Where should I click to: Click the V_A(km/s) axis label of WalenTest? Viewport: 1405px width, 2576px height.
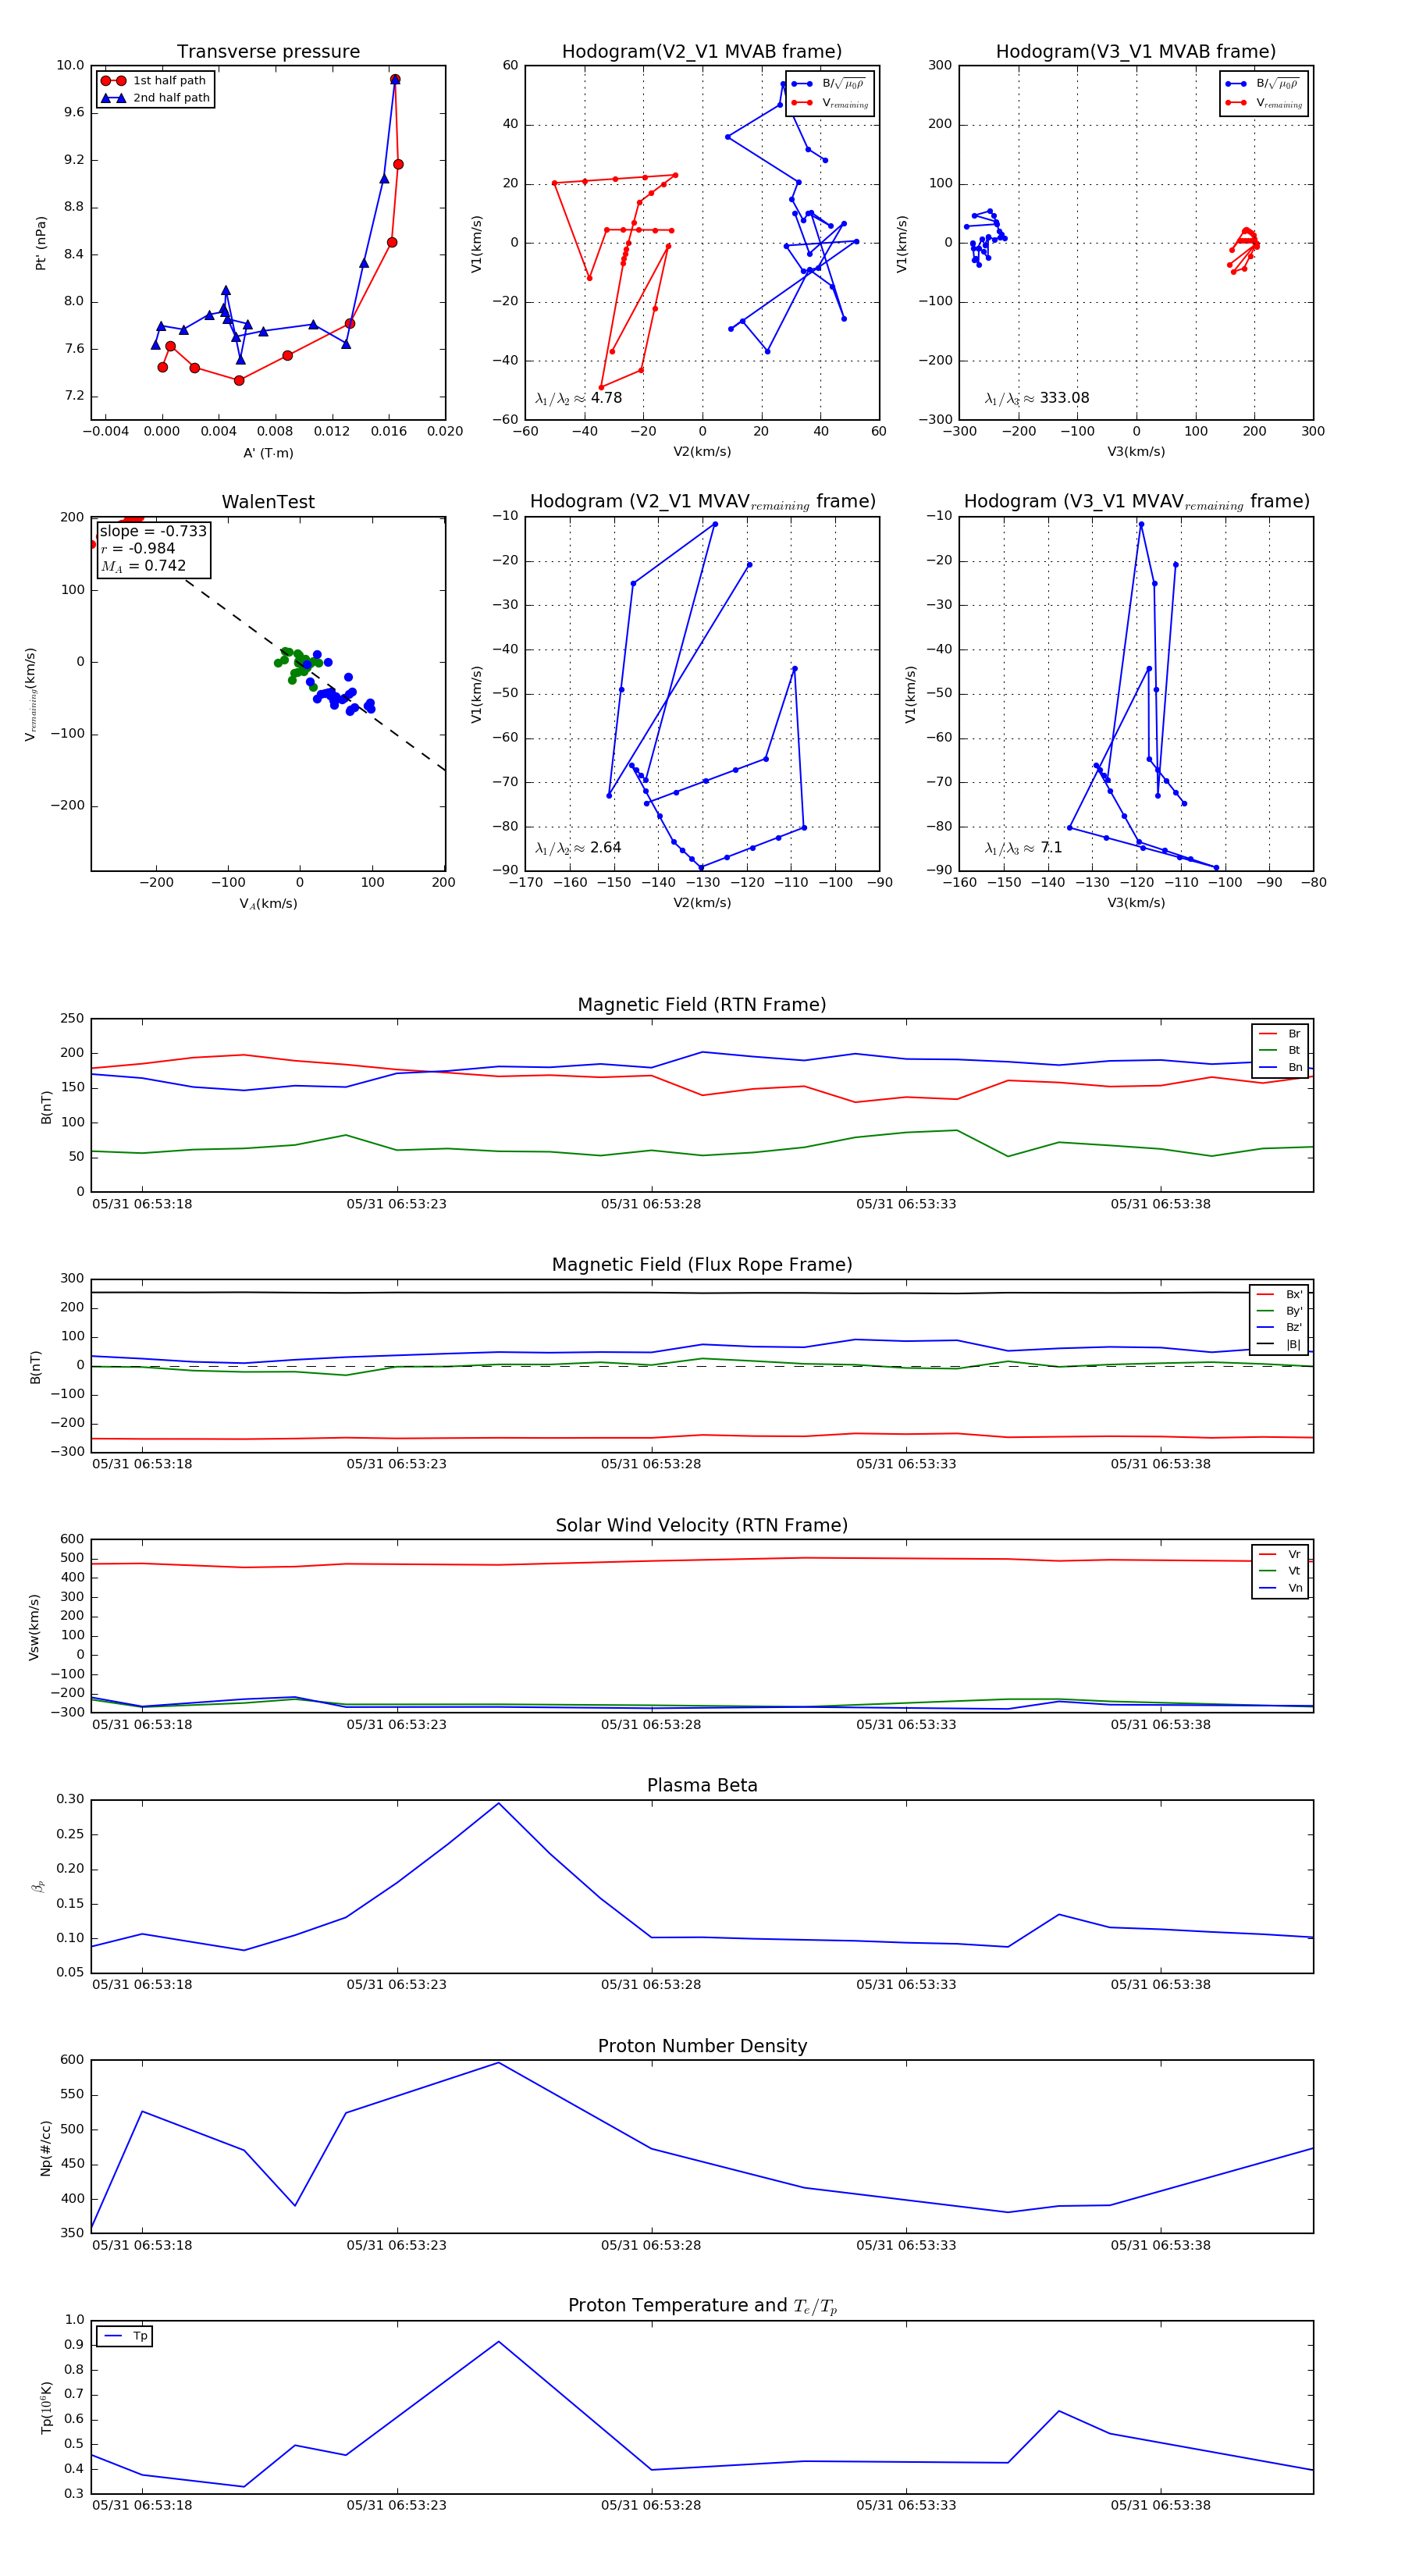click(268, 903)
